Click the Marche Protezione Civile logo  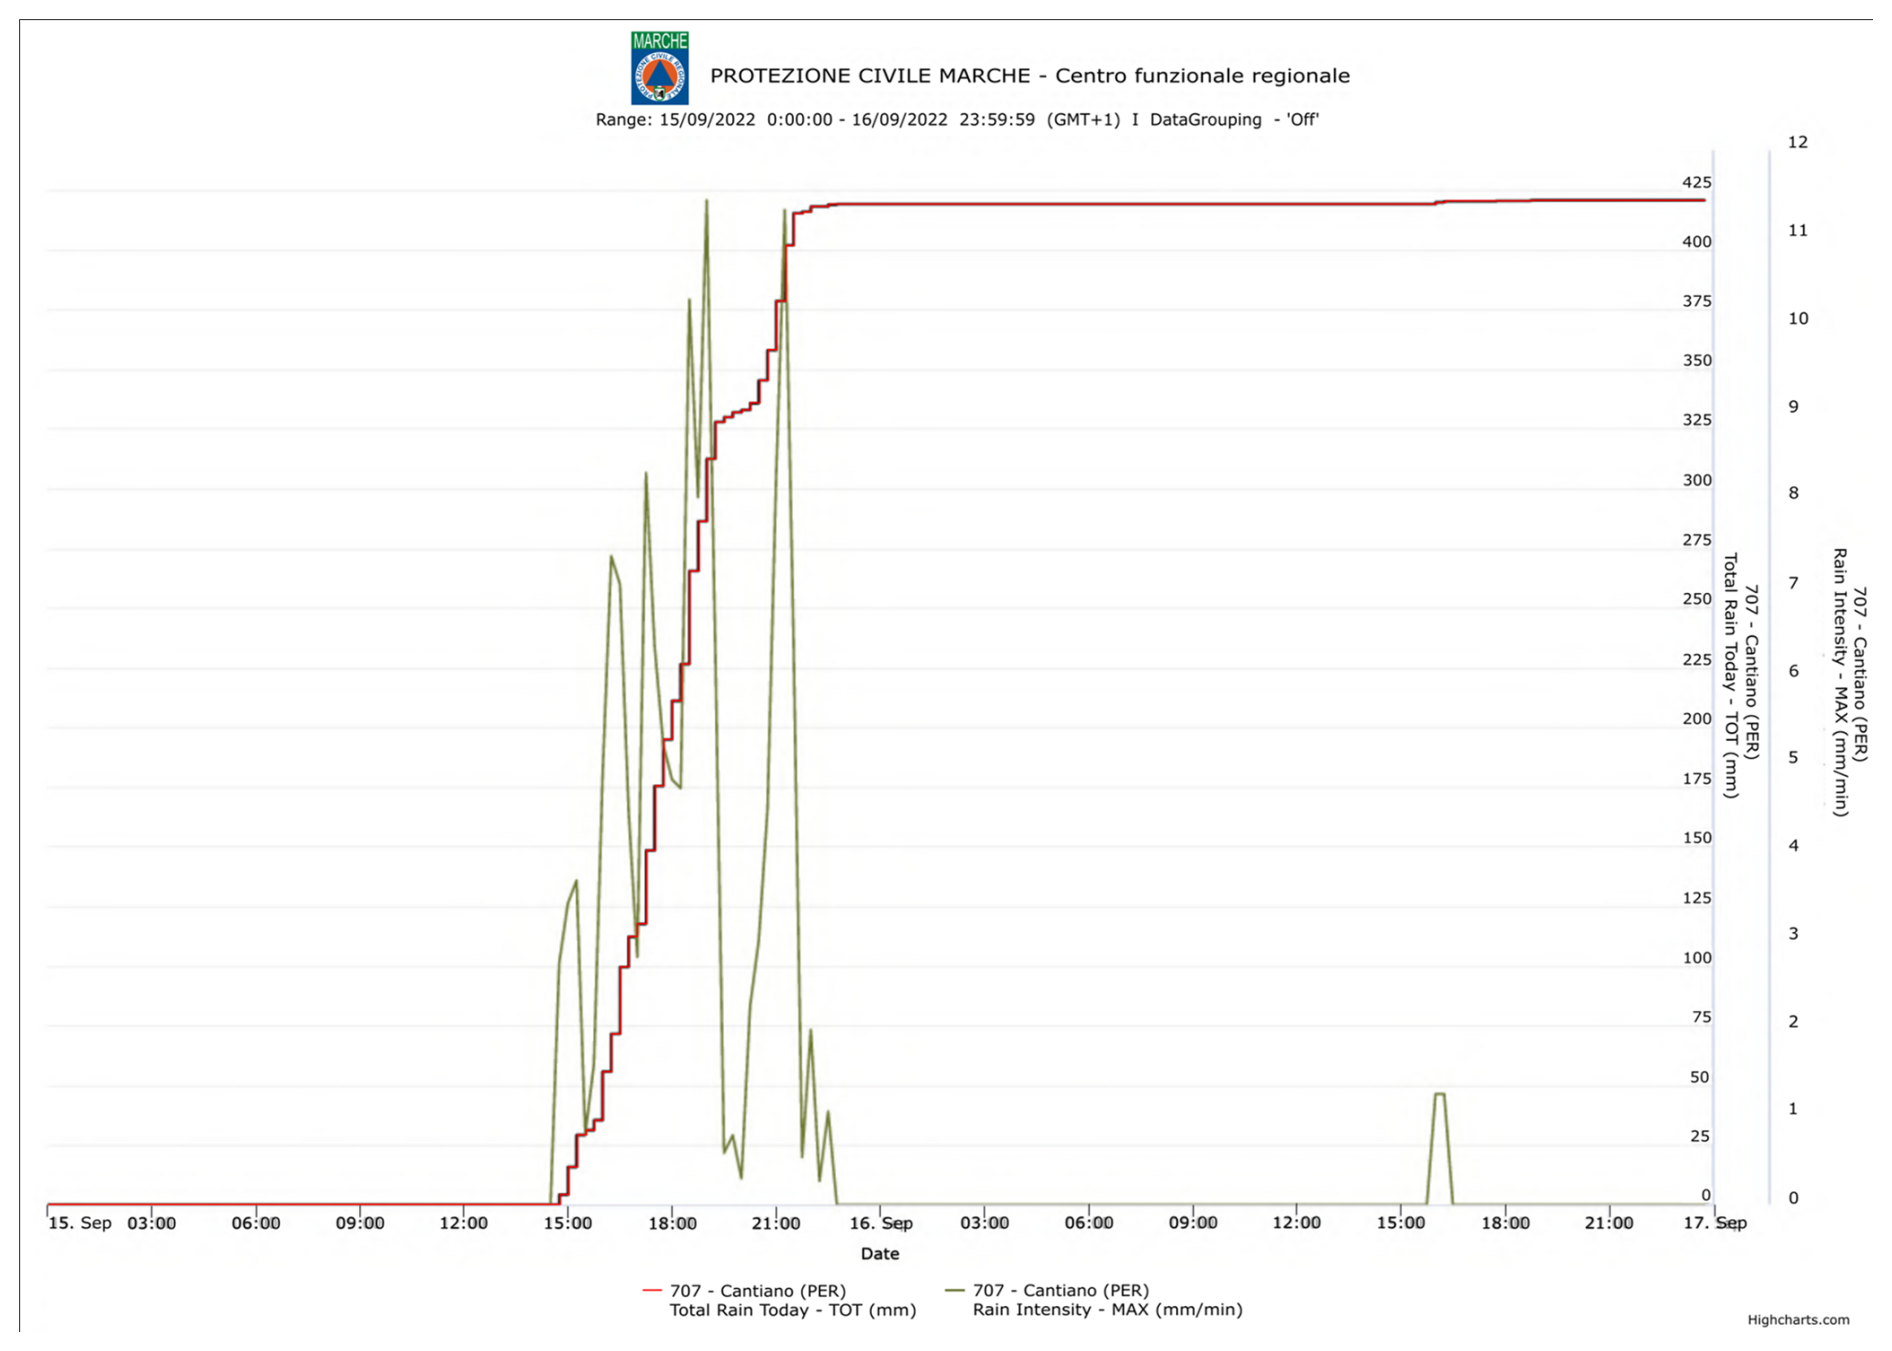659,68
